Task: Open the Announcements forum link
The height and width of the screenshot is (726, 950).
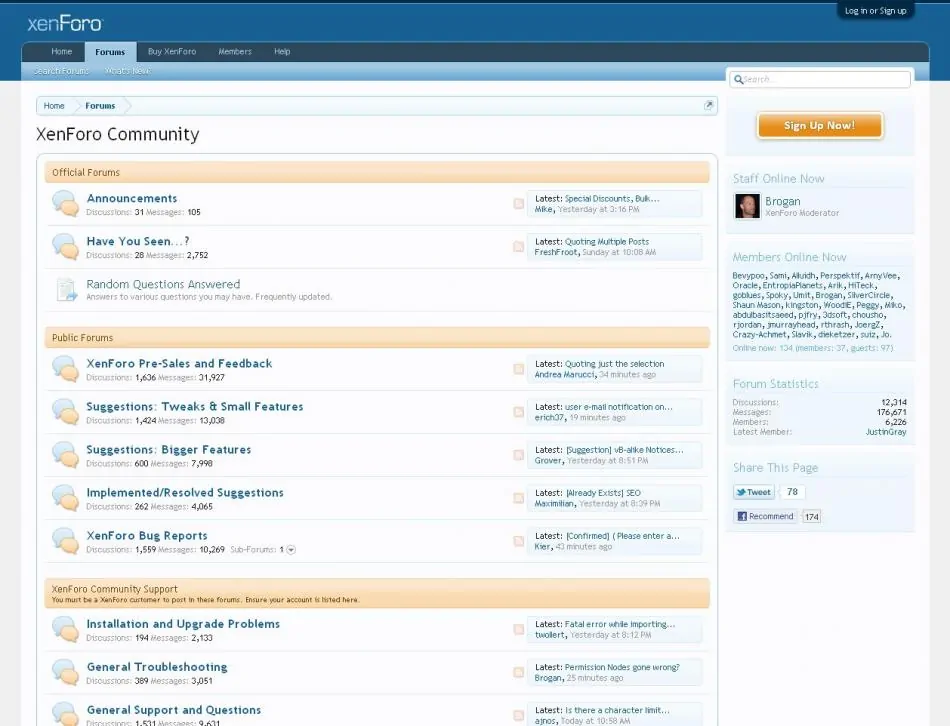Action: (132, 198)
